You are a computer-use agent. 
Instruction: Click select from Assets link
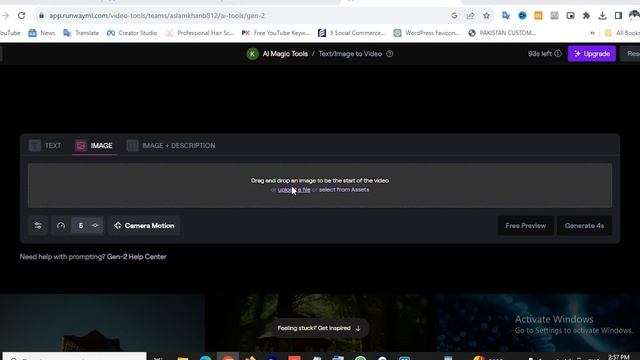(x=344, y=190)
